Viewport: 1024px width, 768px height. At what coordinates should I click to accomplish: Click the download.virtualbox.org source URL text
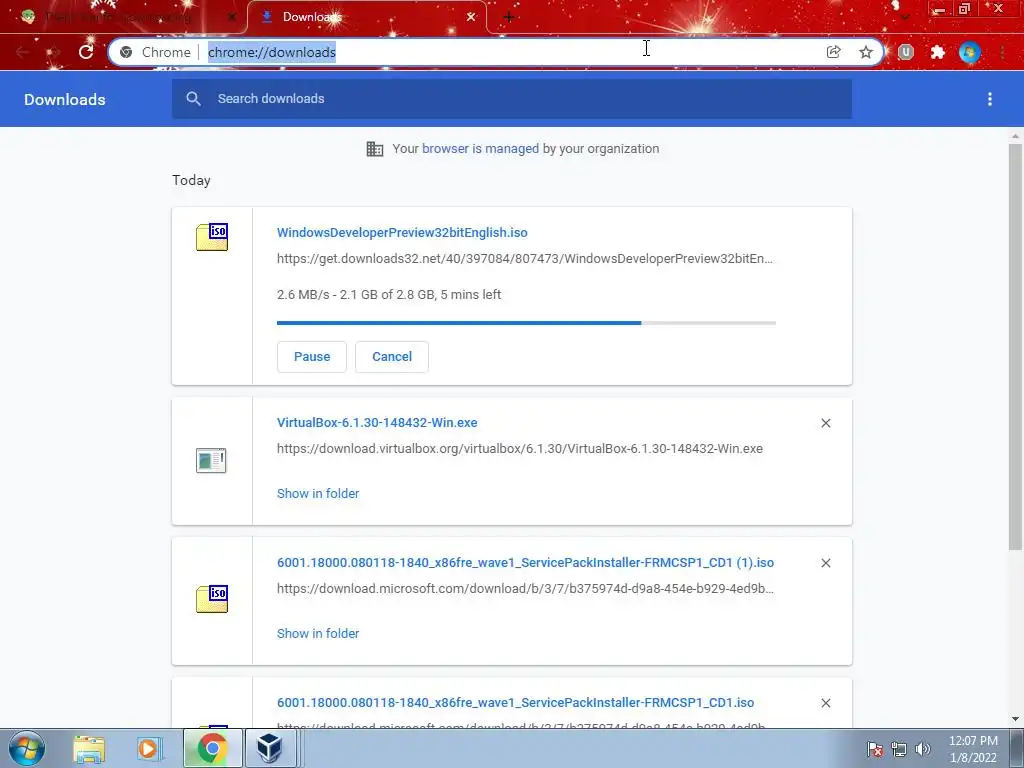pos(520,449)
